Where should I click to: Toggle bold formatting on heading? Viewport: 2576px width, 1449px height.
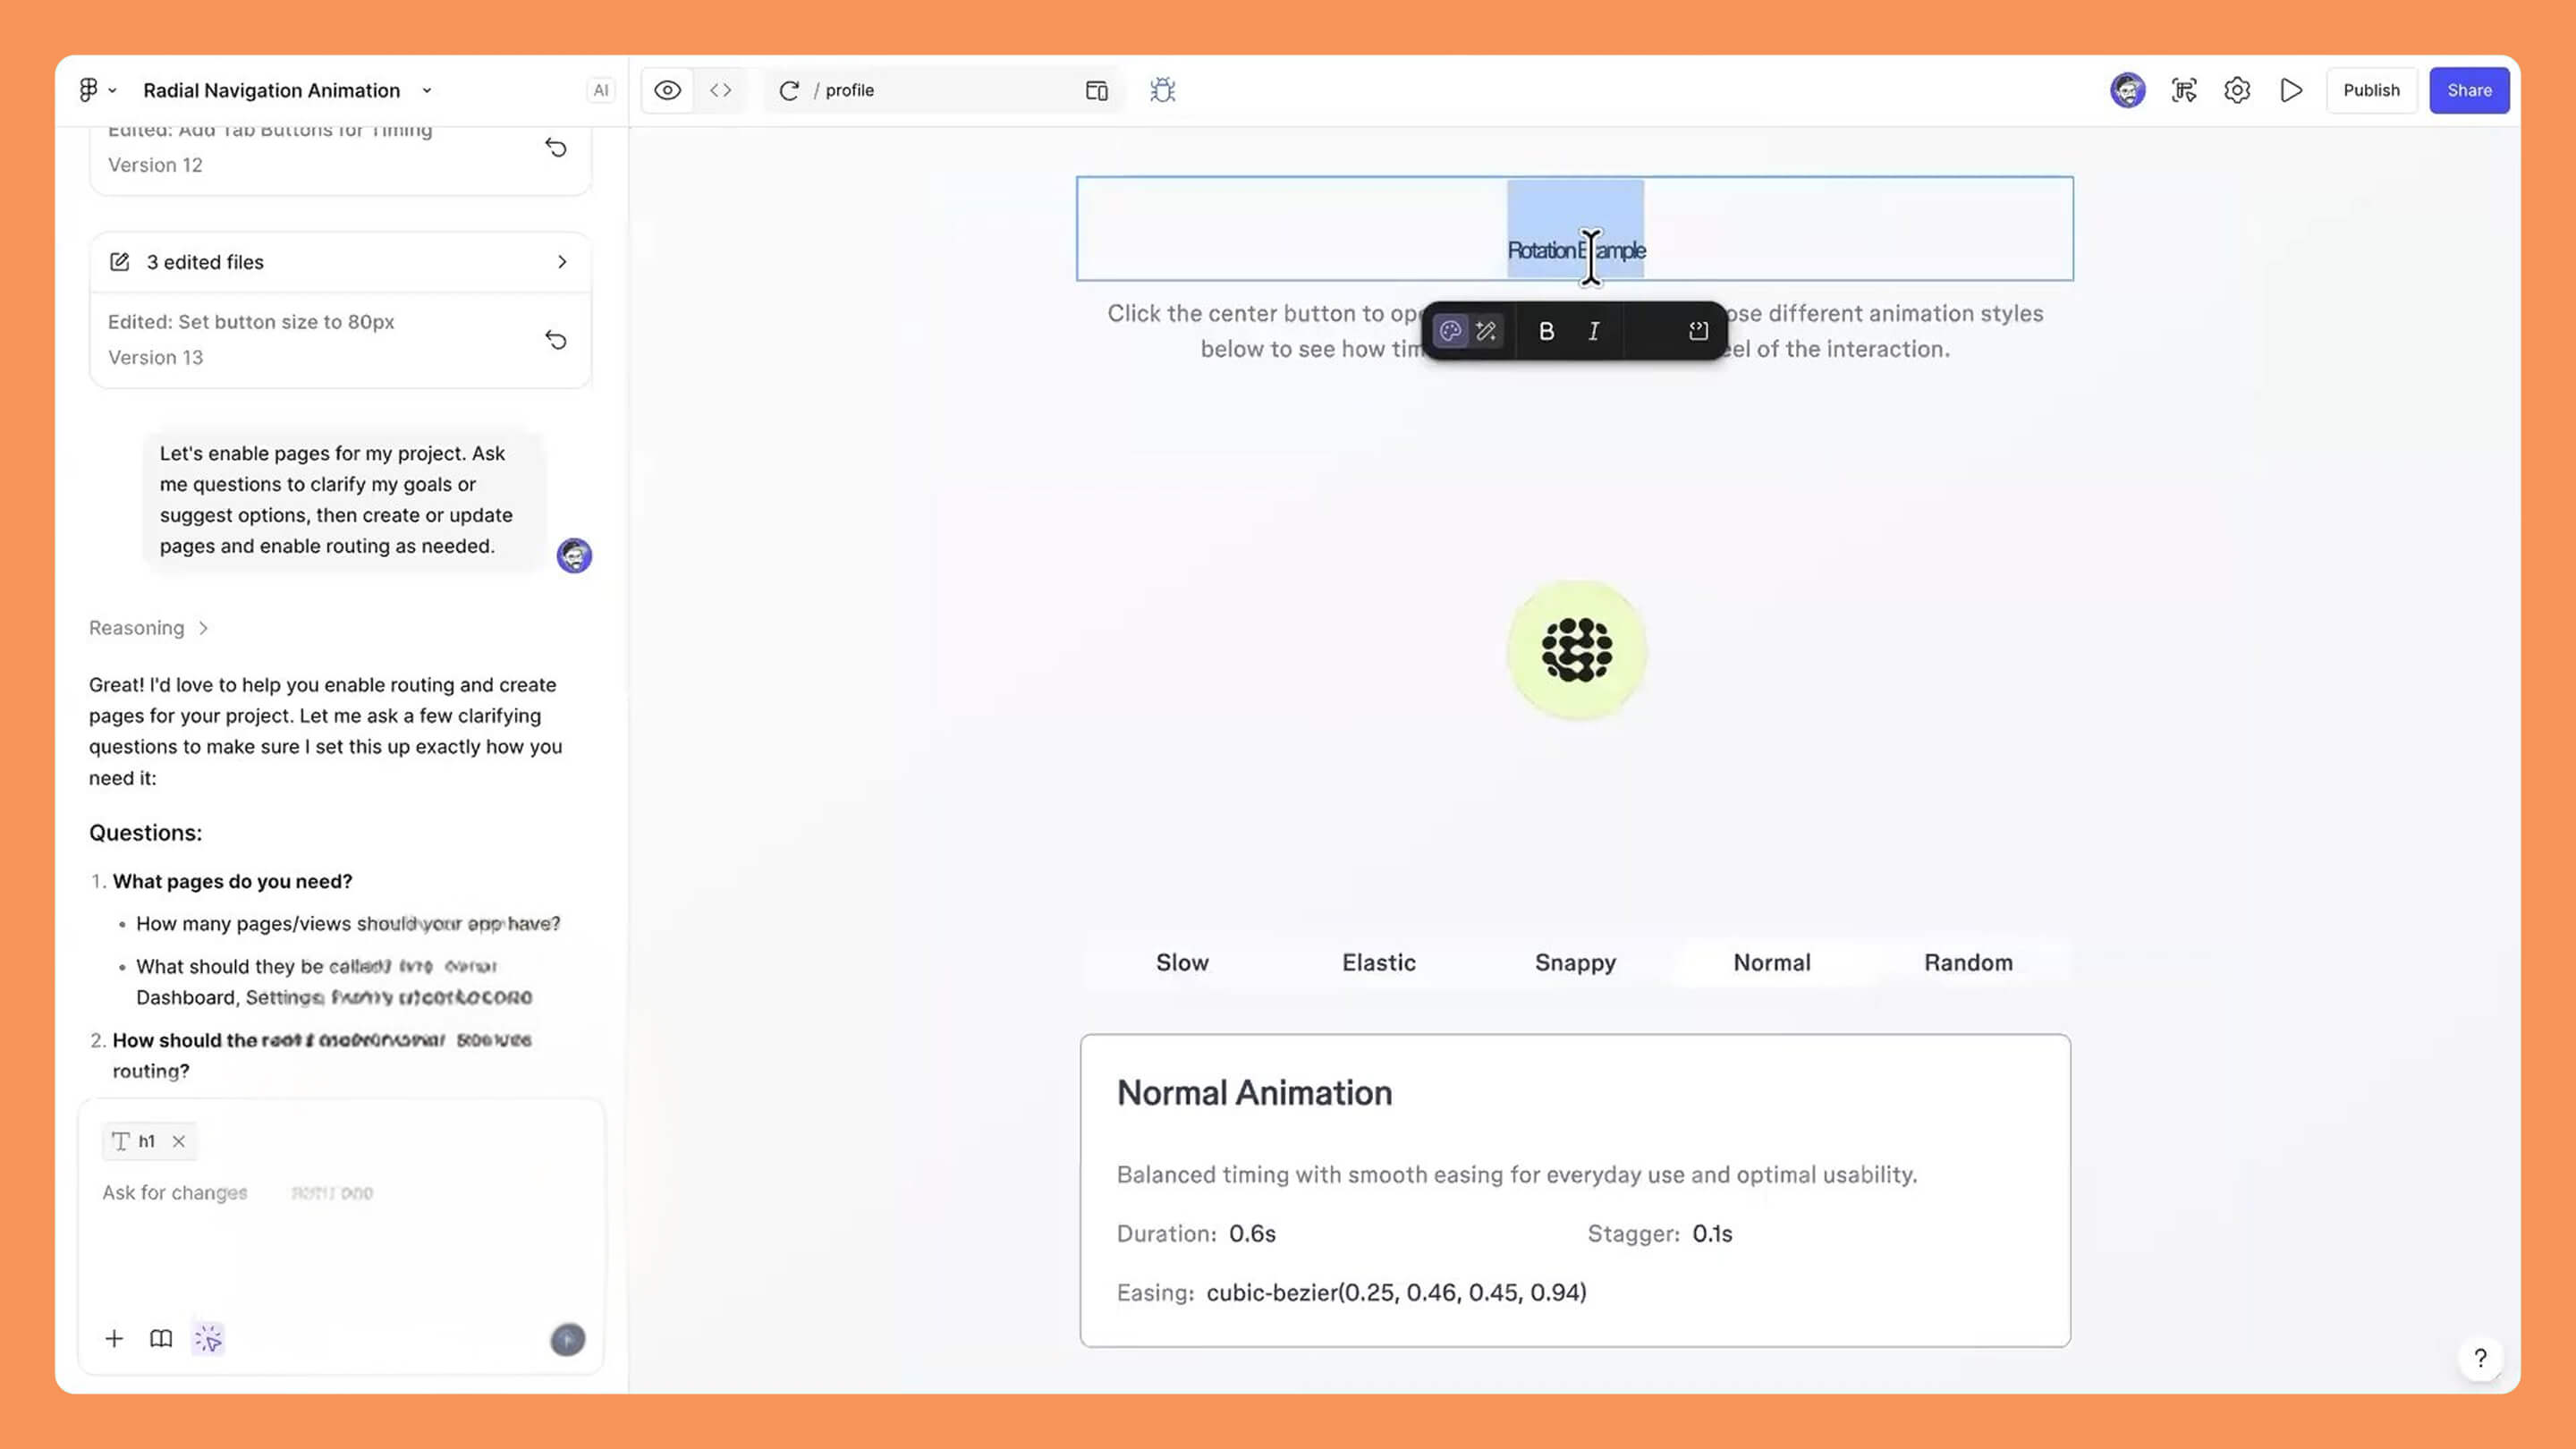(1546, 331)
